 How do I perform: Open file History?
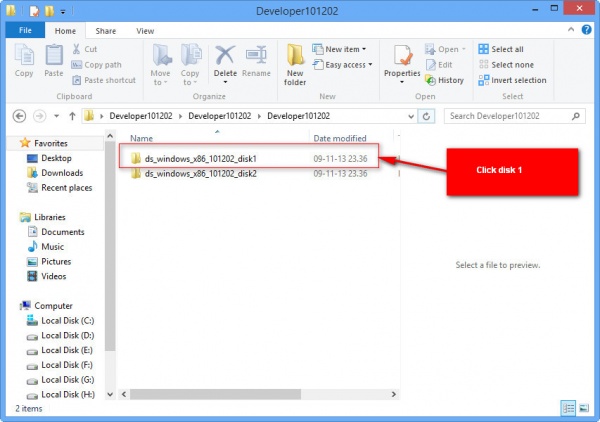[445, 80]
